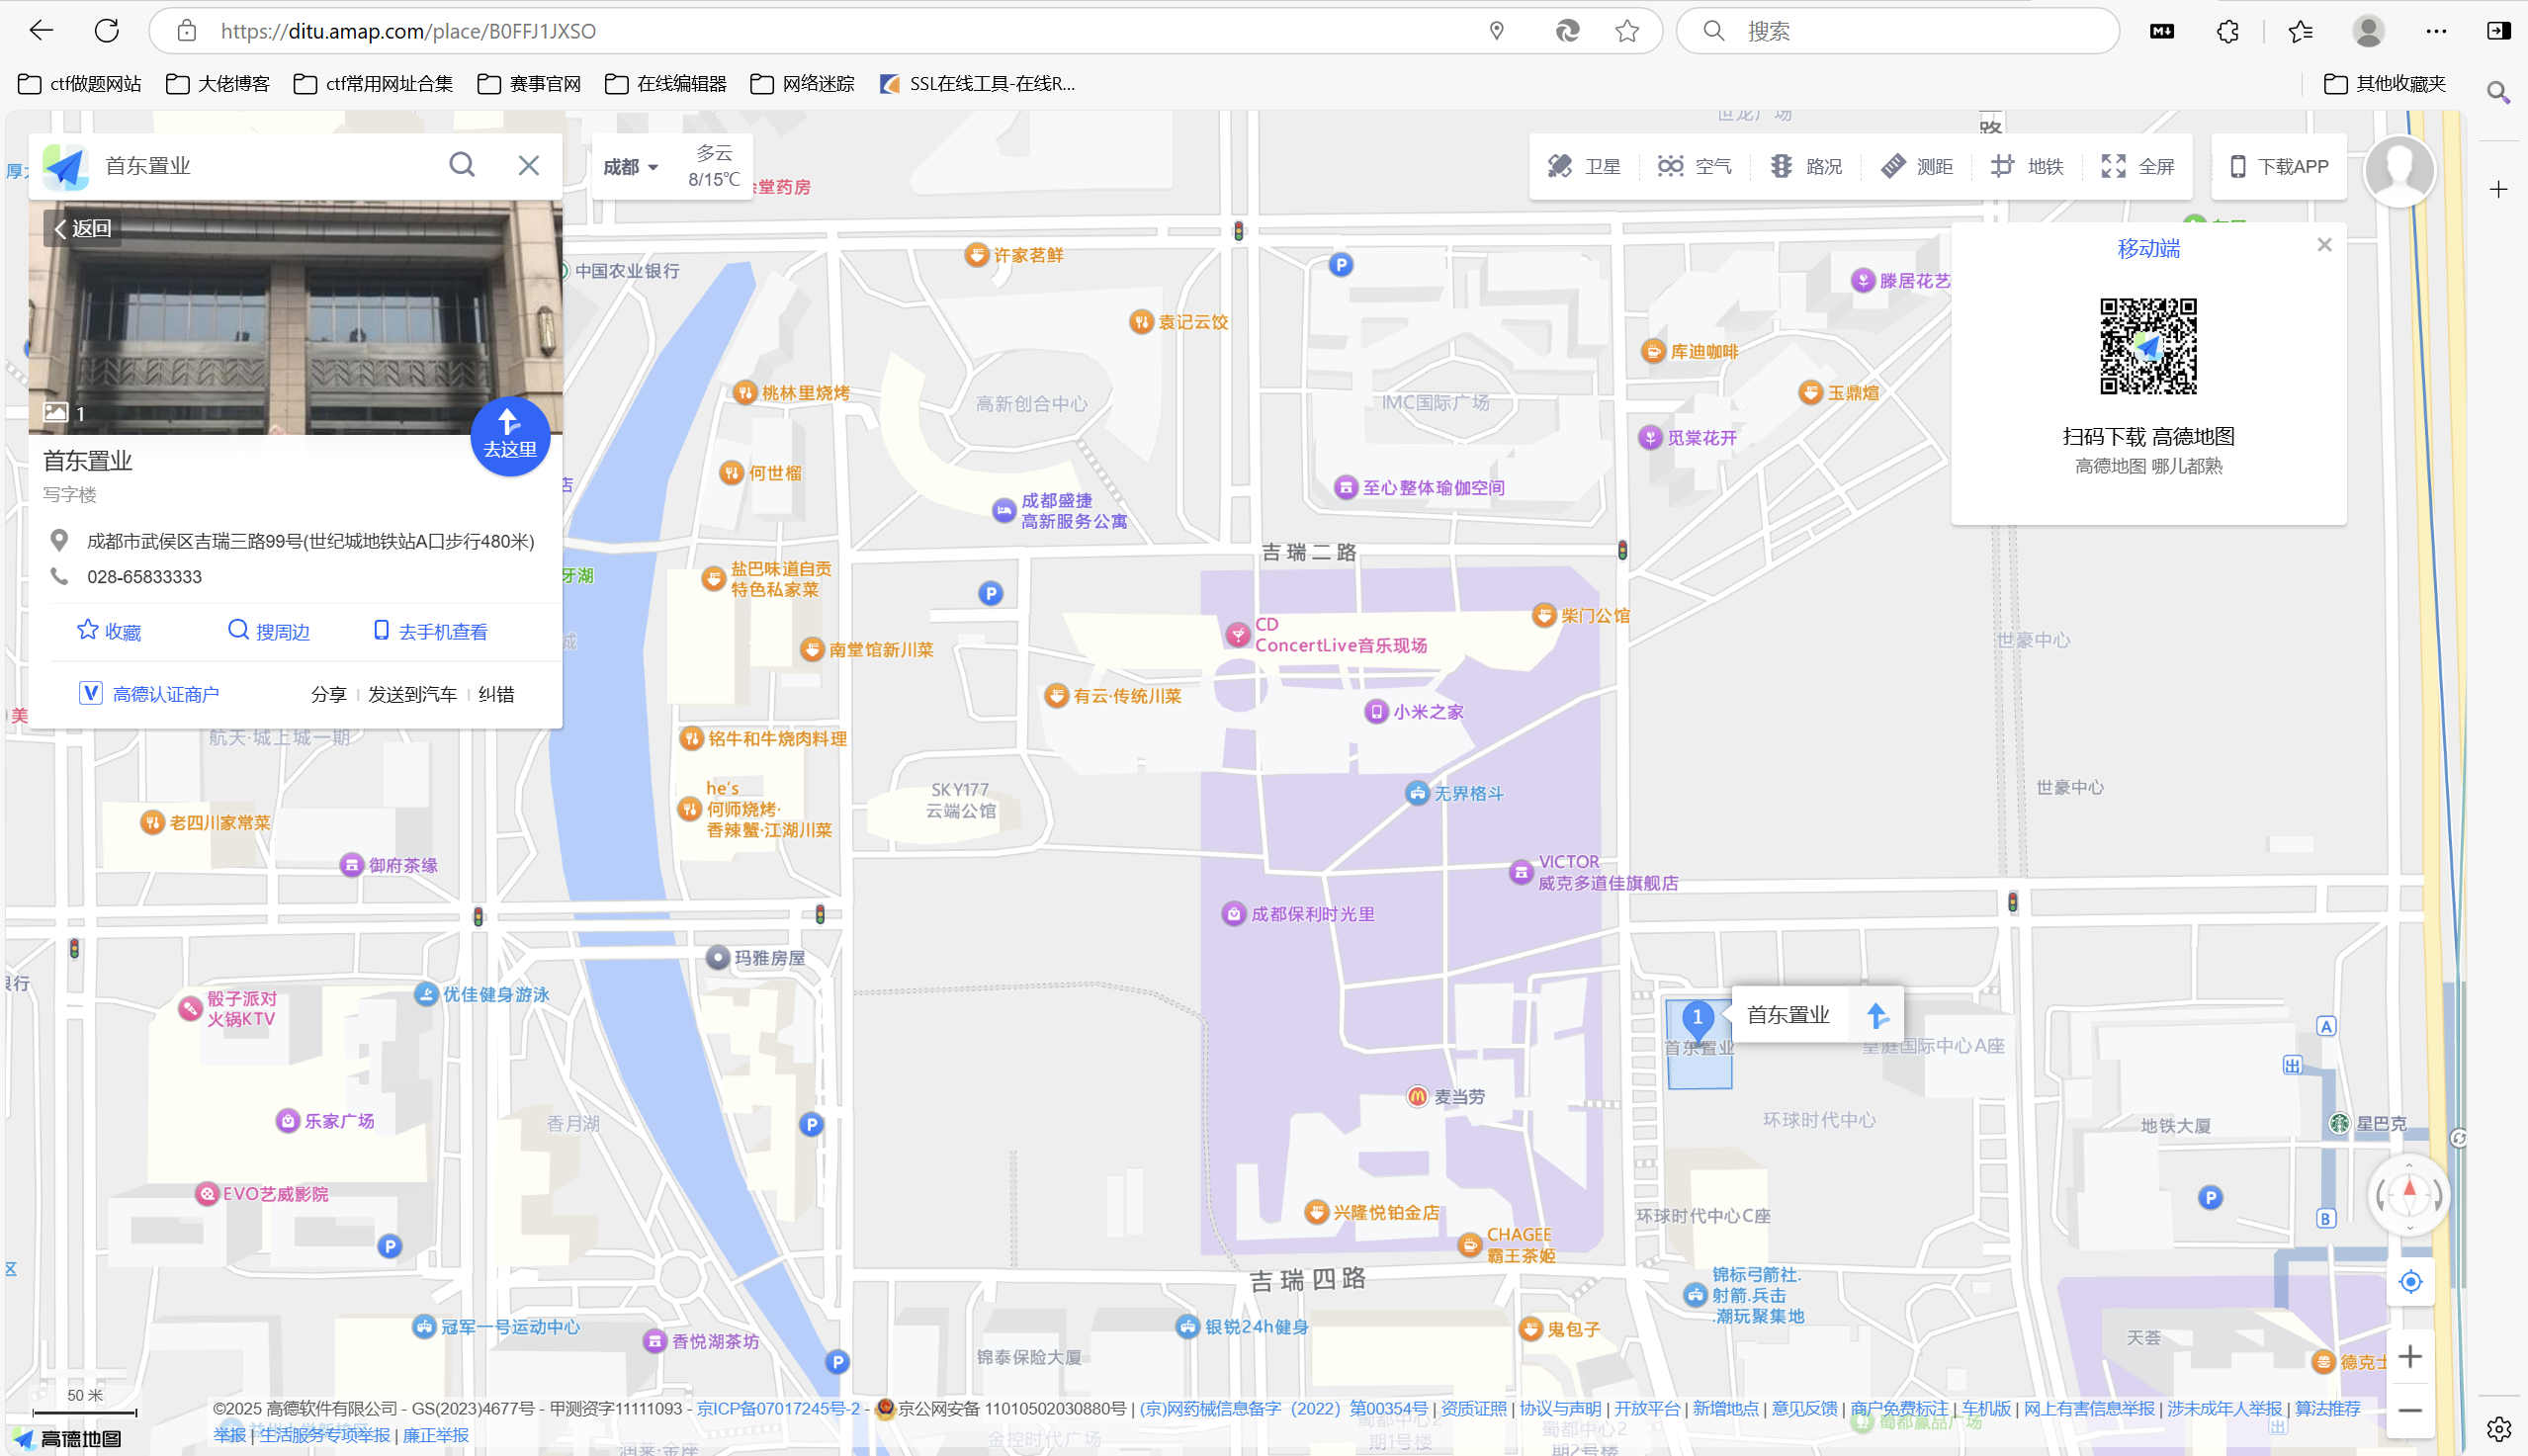Open the 其他收藏夹 folder
The image size is (2528, 1456).
(x=2384, y=84)
